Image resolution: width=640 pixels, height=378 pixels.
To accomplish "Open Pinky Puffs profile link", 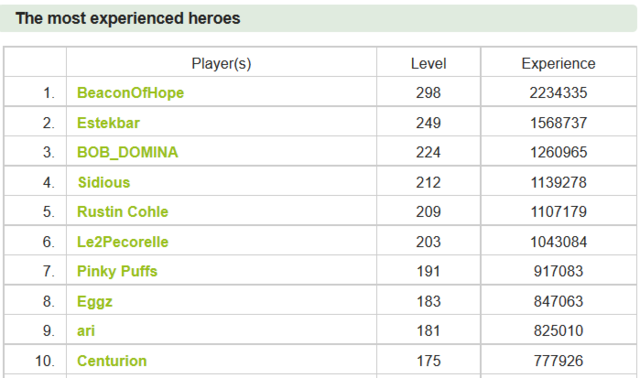I will (117, 271).
